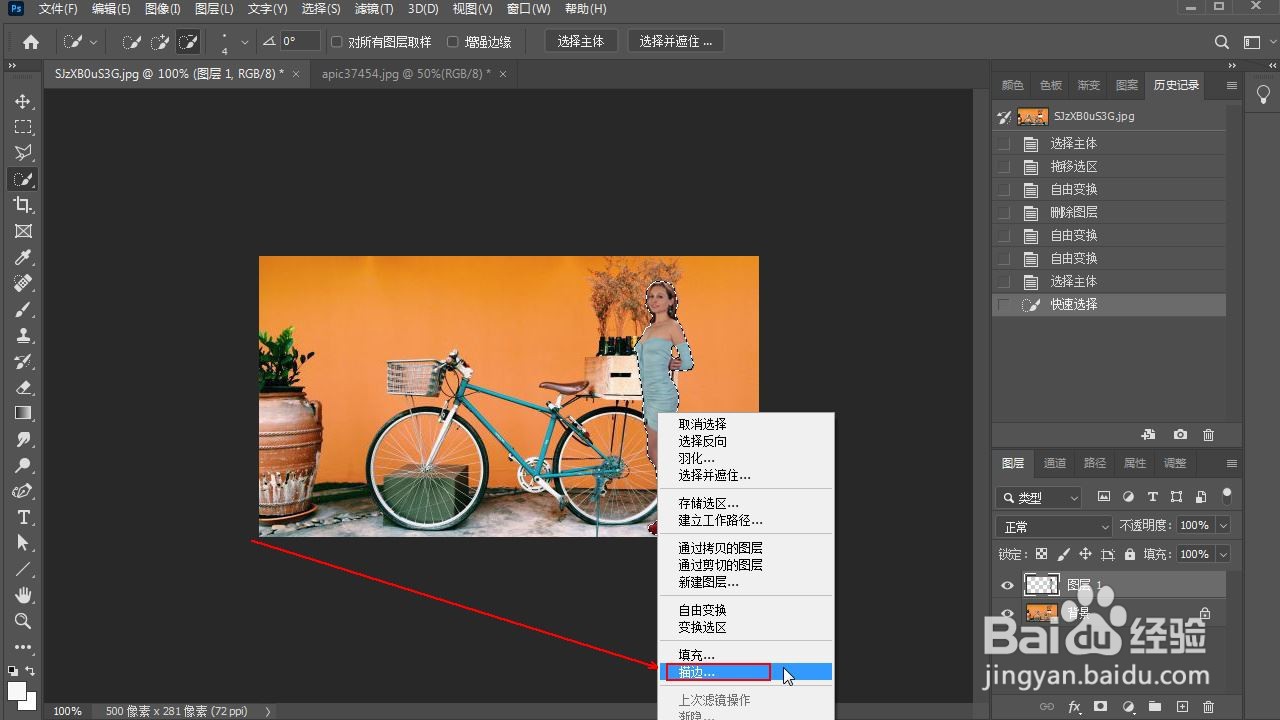Select the Crop tool

click(23, 206)
